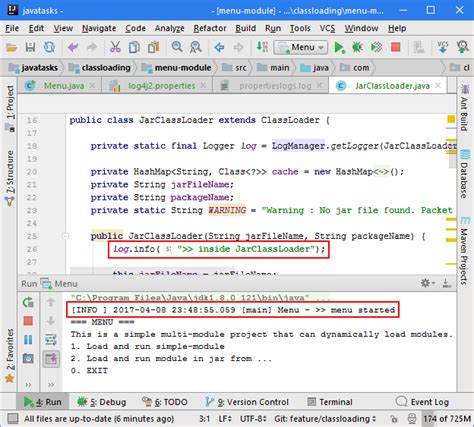
Task: Open the Navigate menu
Action: (99, 29)
